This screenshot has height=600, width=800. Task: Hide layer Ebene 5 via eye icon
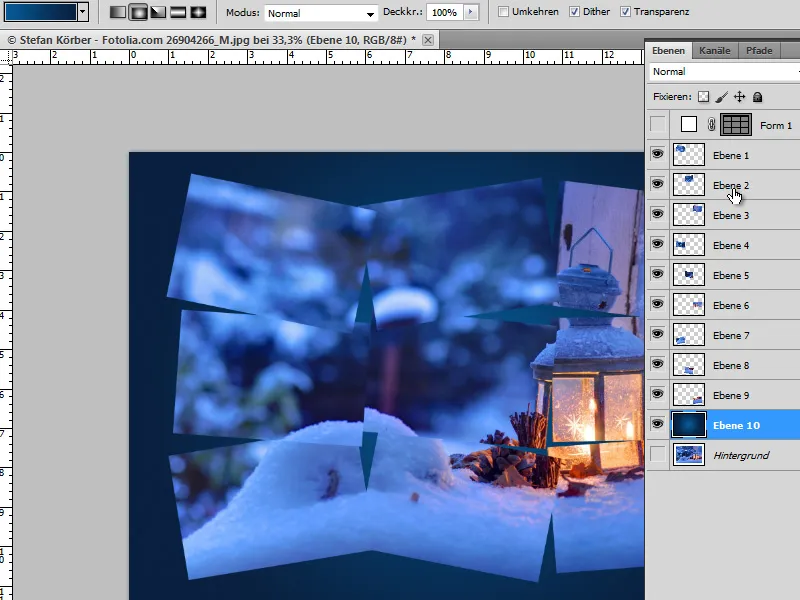point(657,275)
